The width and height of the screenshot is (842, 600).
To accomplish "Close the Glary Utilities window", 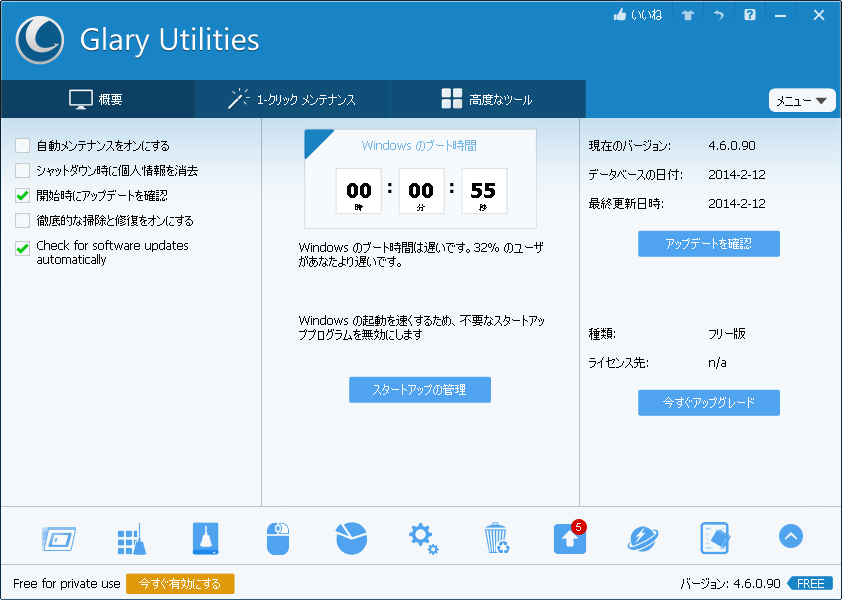I will 818,15.
